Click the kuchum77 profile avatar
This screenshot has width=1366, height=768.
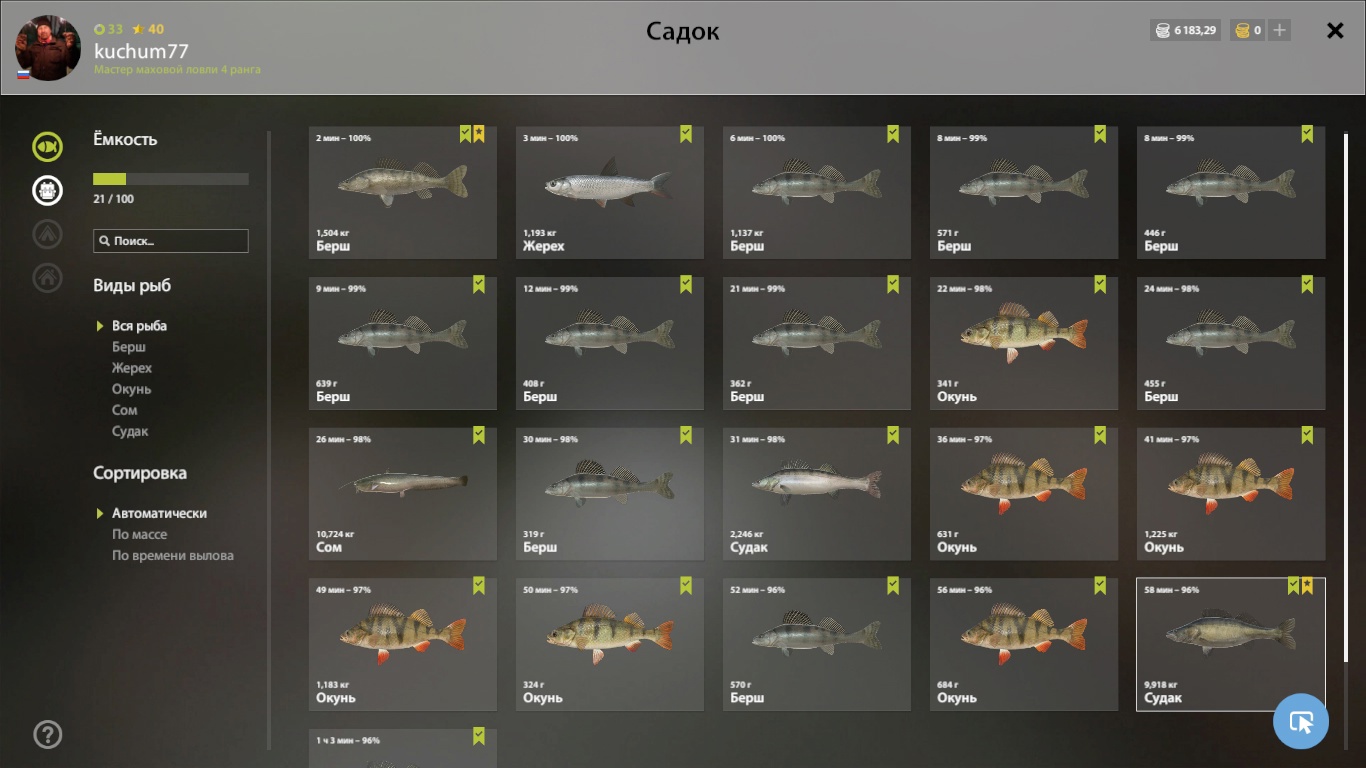coord(48,48)
